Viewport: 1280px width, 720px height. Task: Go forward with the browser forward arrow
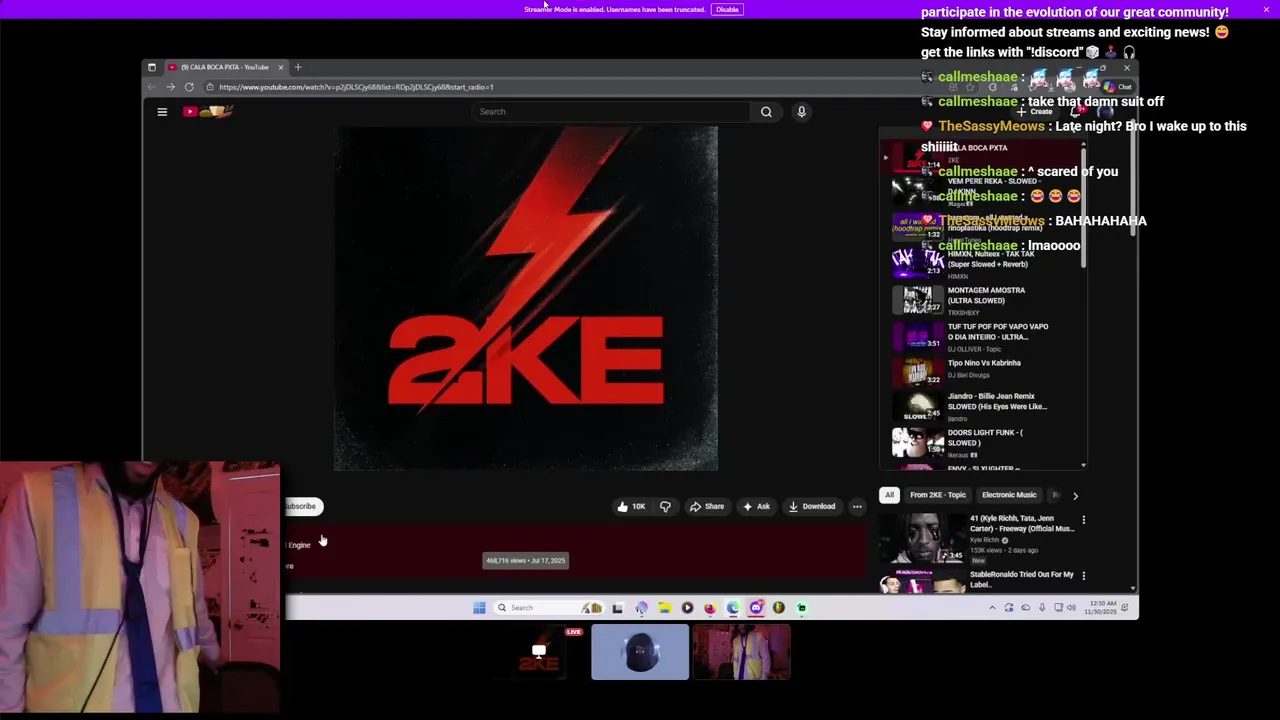click(170, 87)
